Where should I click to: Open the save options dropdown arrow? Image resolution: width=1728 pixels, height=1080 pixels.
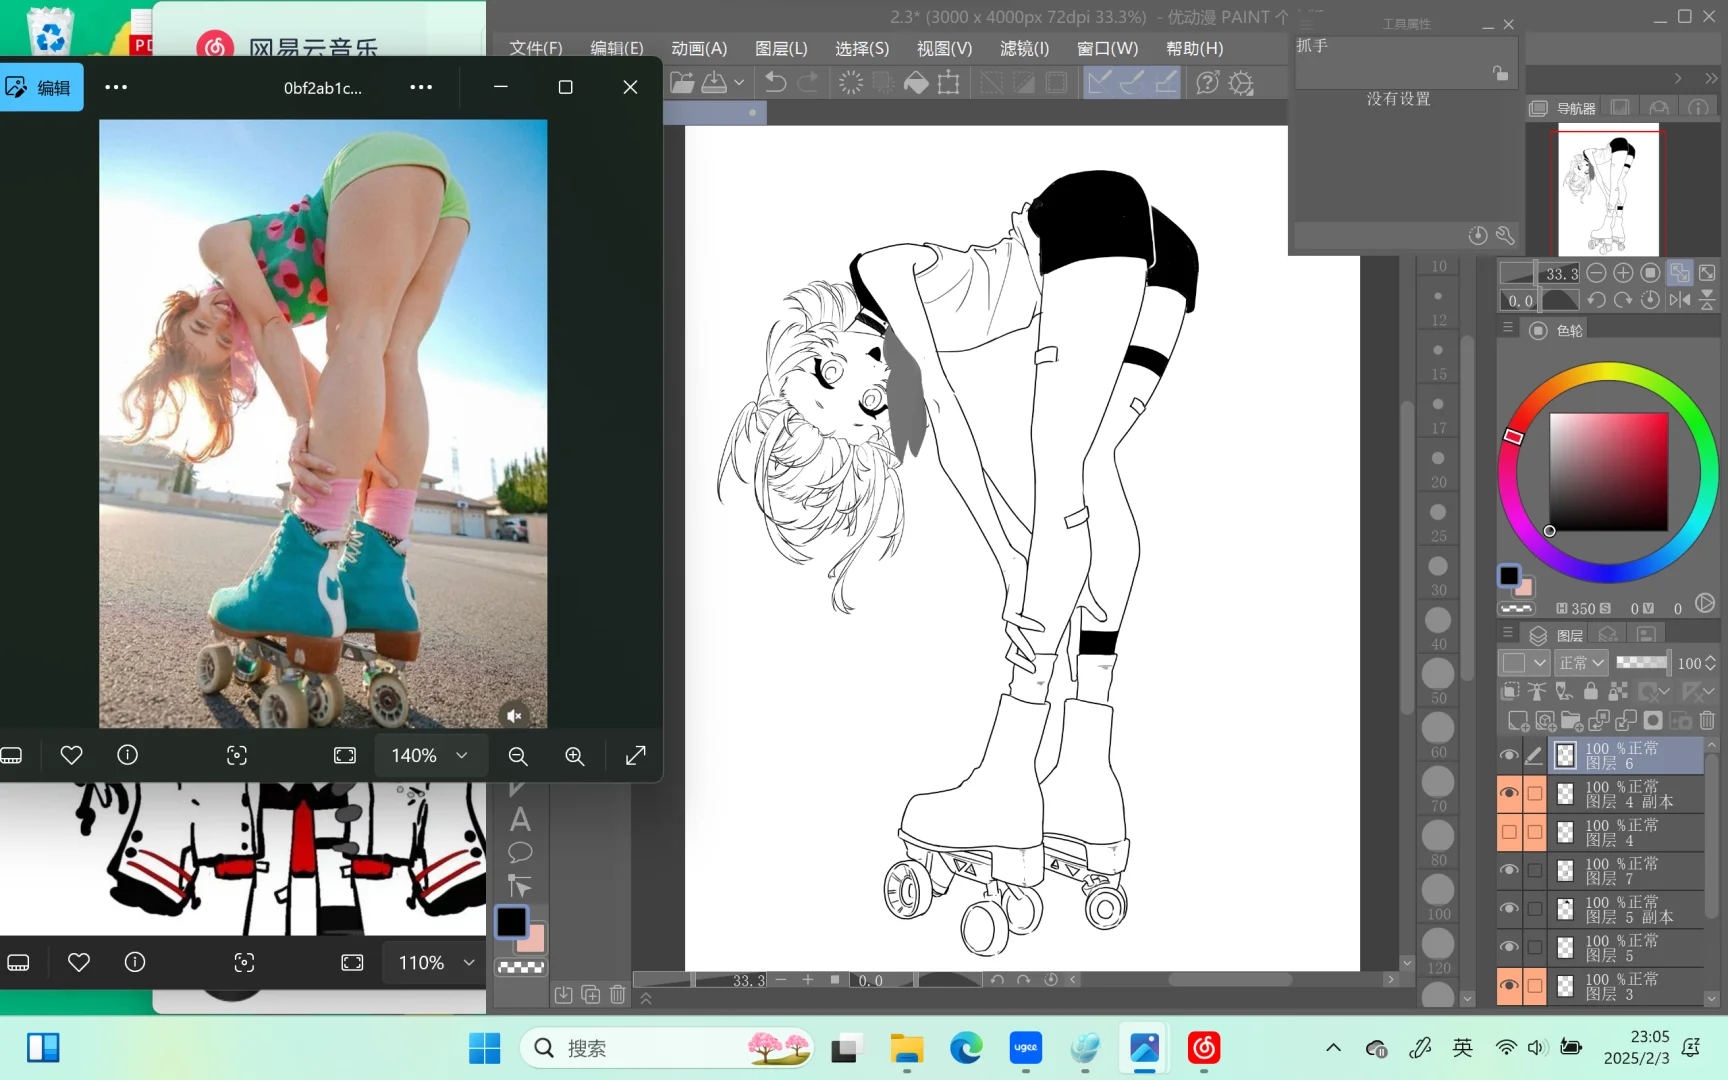739,83
